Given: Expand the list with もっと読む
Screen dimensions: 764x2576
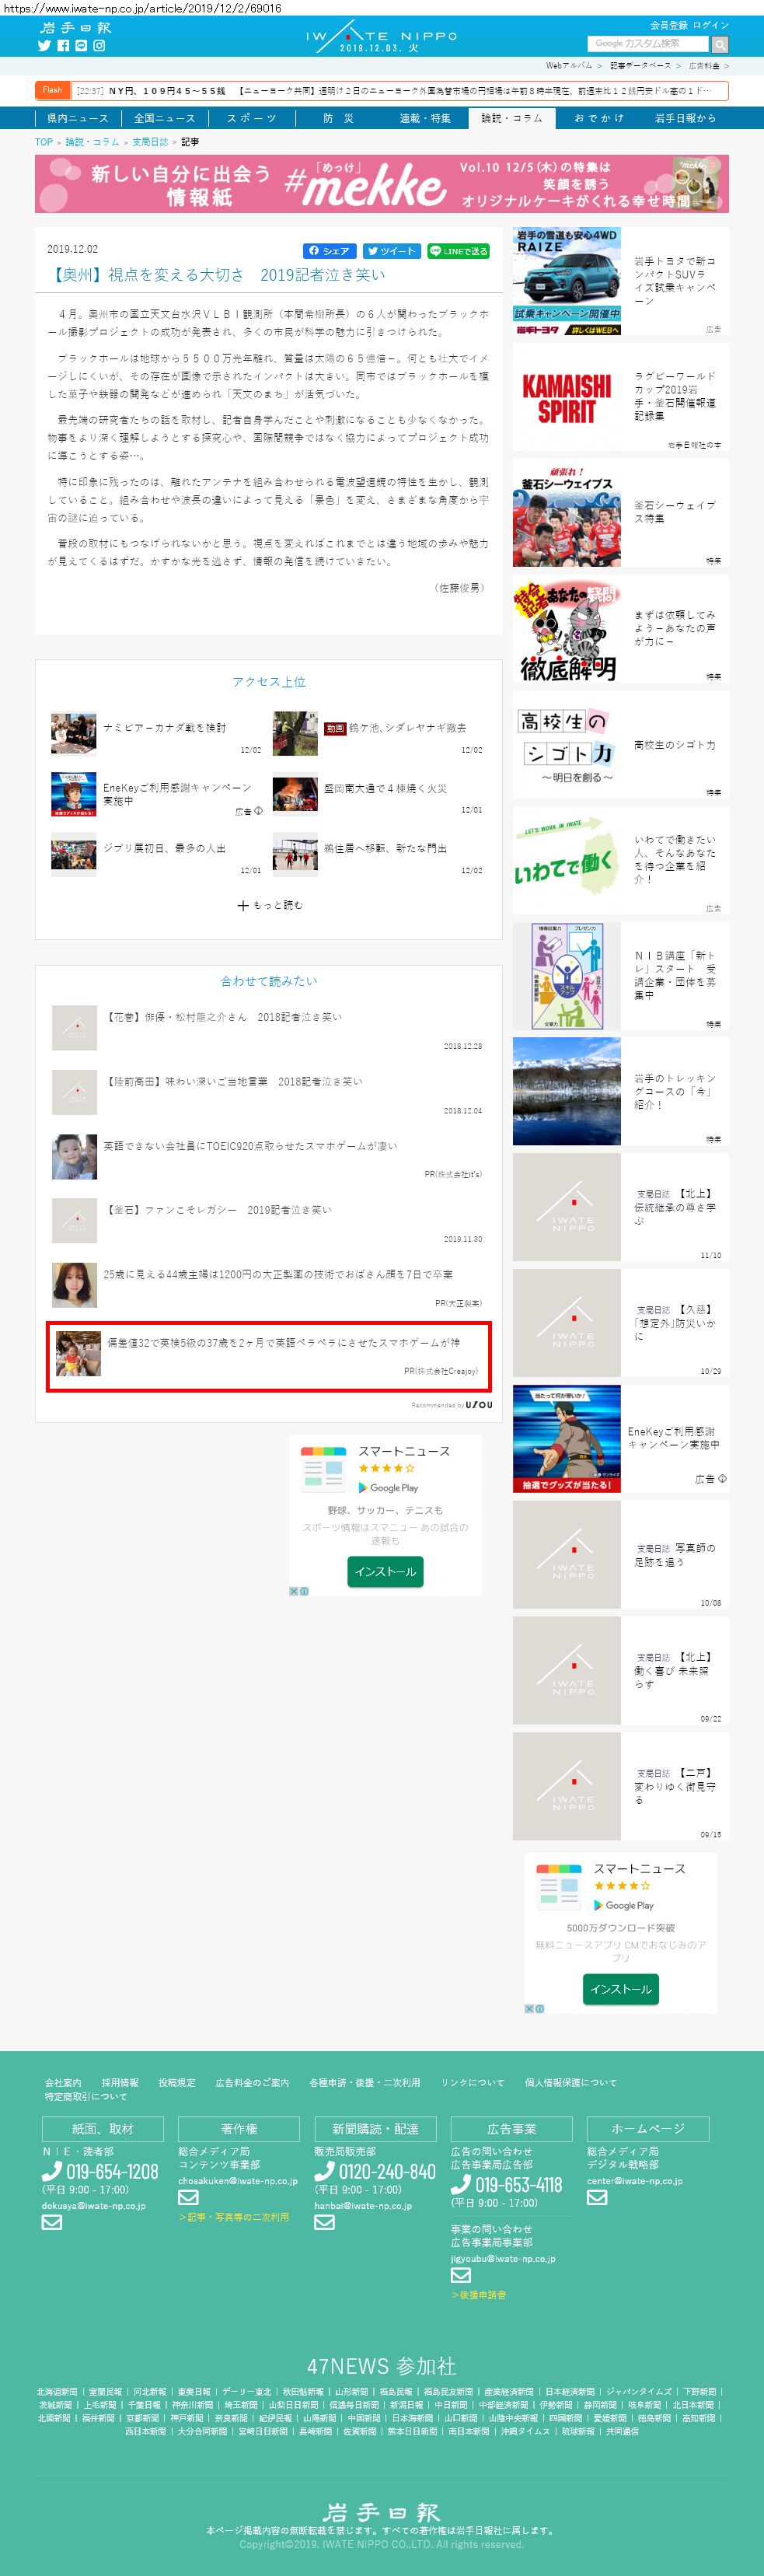Looking at the screenshot, I should click(x=269, y=905).
